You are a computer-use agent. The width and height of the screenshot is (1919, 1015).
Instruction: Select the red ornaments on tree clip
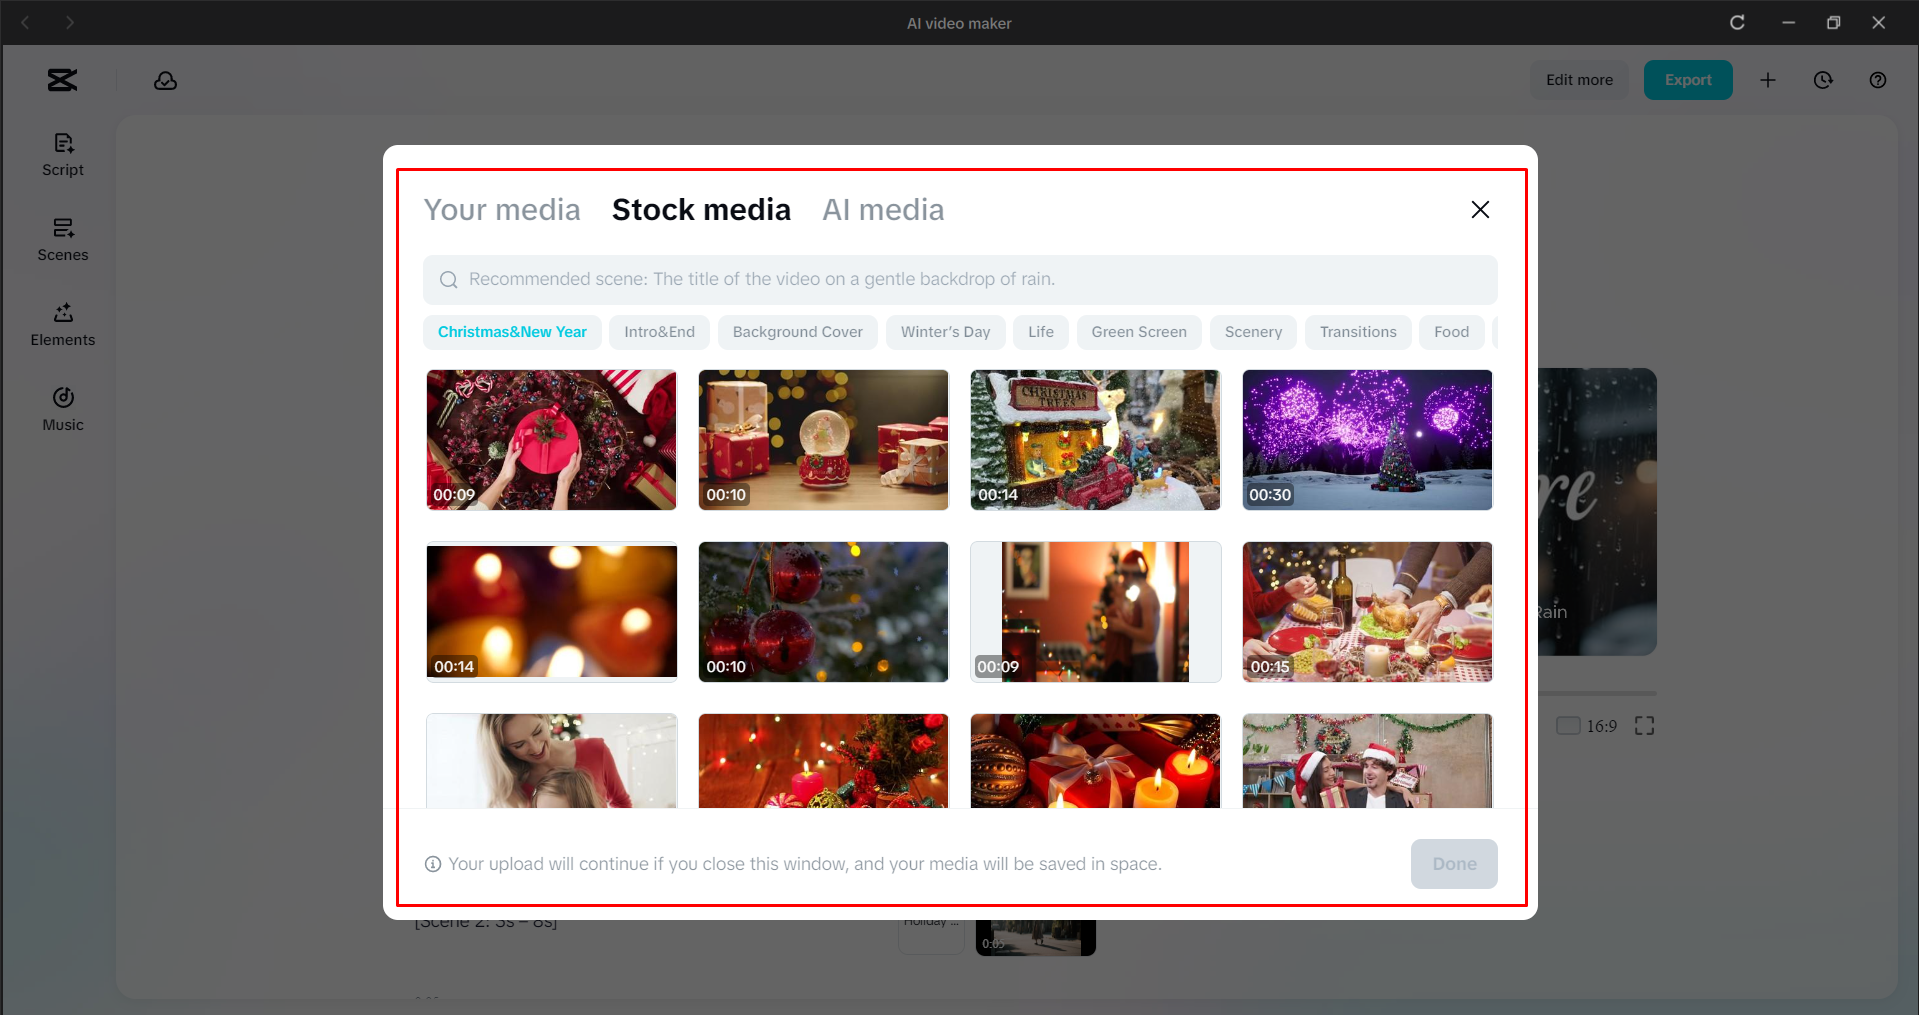[824, 612]
